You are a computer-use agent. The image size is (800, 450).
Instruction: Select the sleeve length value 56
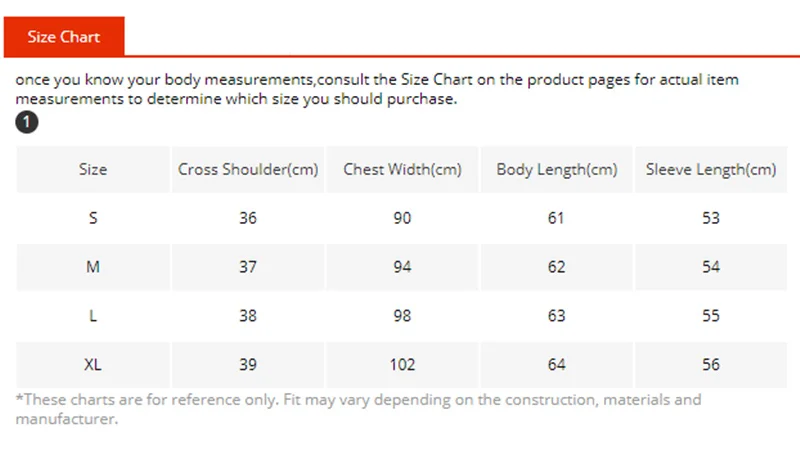[x=711, y=365]
